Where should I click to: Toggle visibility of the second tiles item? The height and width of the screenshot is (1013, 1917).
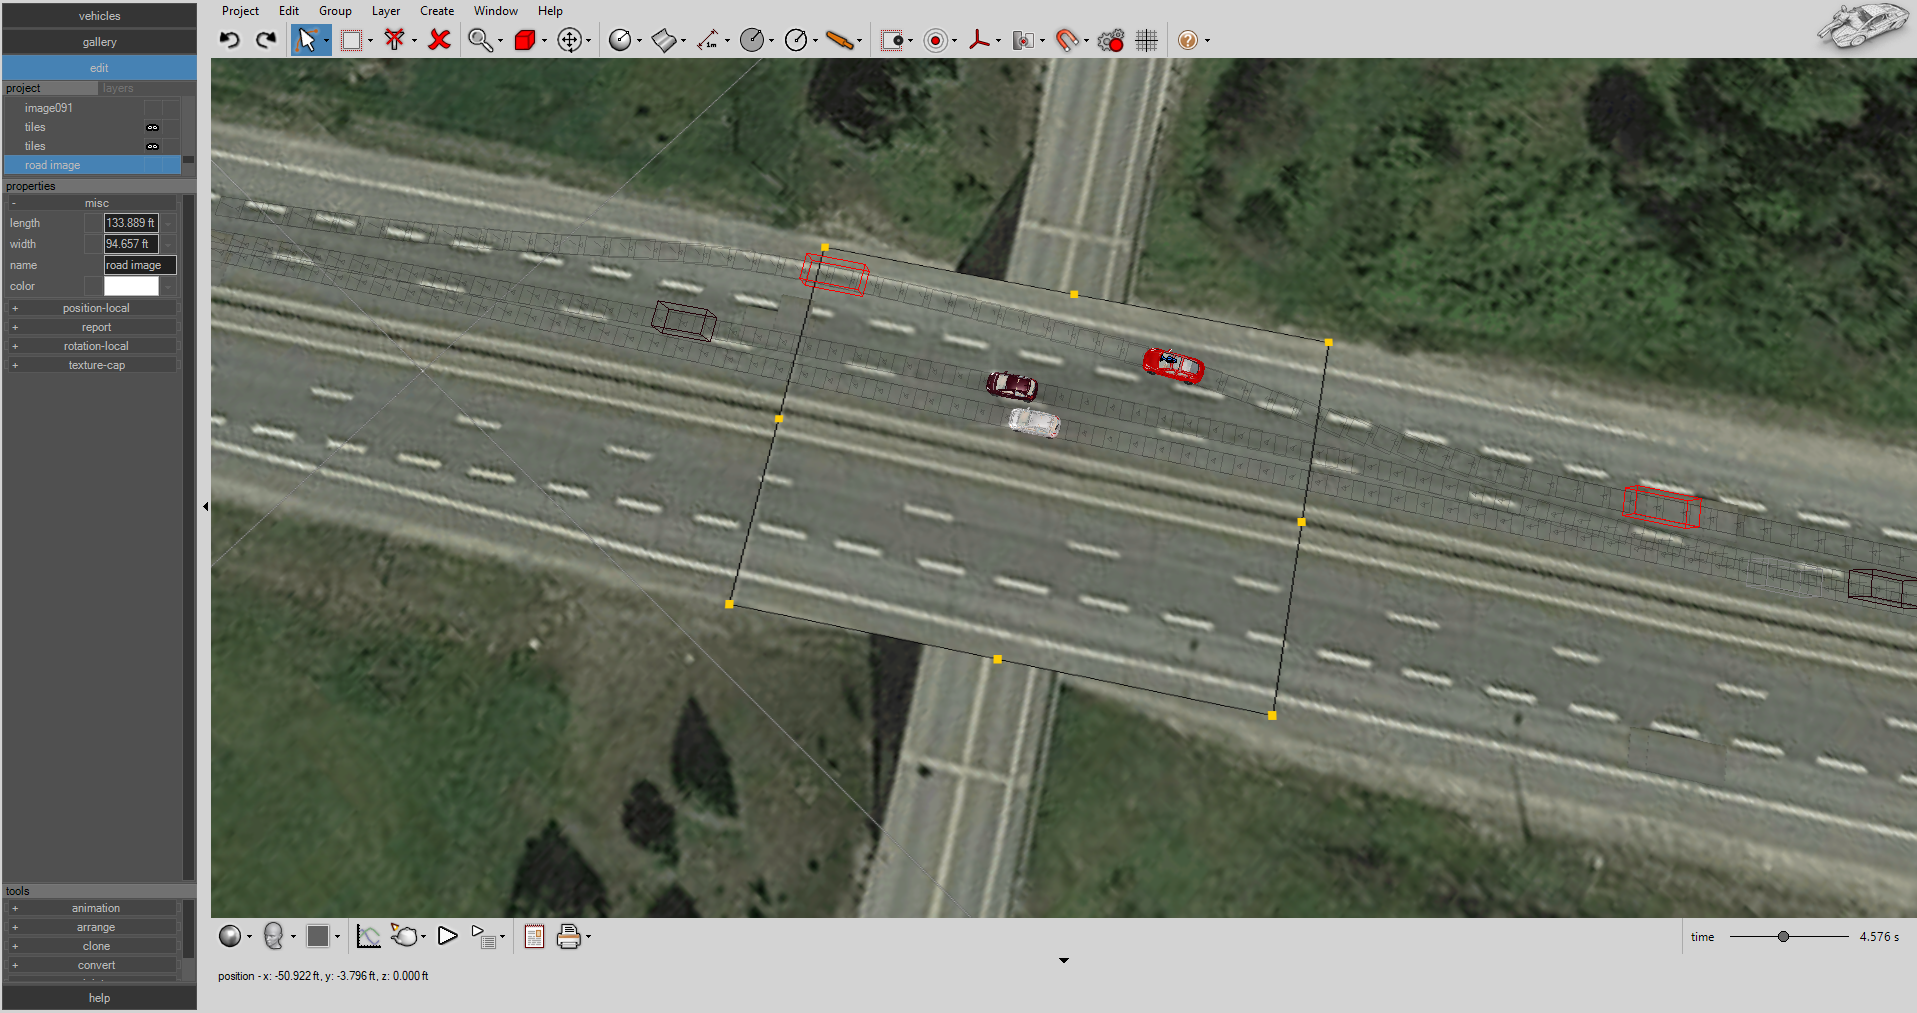[152, 146]
